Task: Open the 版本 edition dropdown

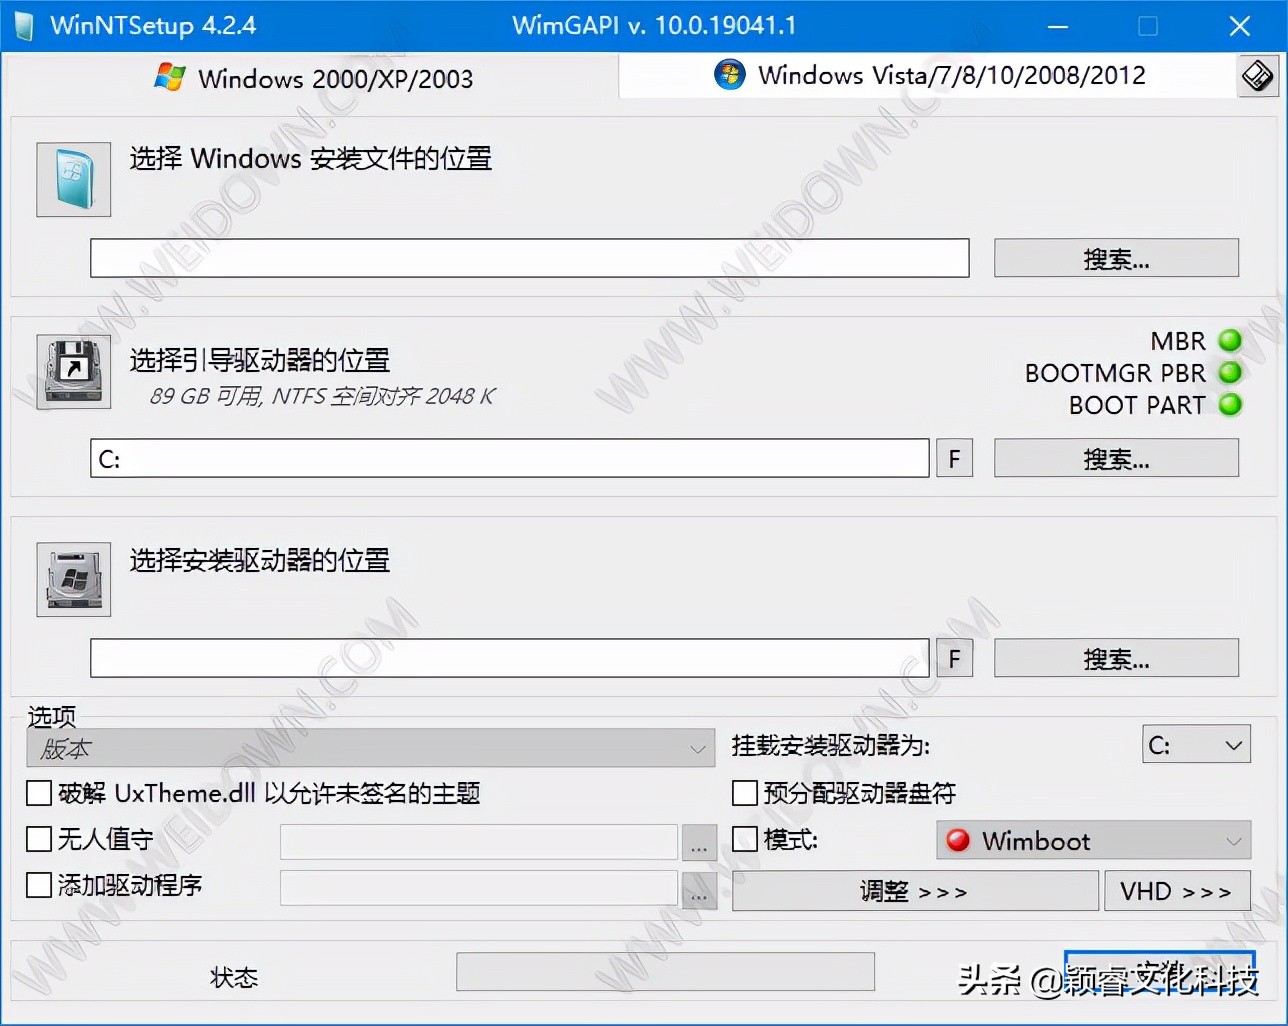Action: [x=370, y=748]
